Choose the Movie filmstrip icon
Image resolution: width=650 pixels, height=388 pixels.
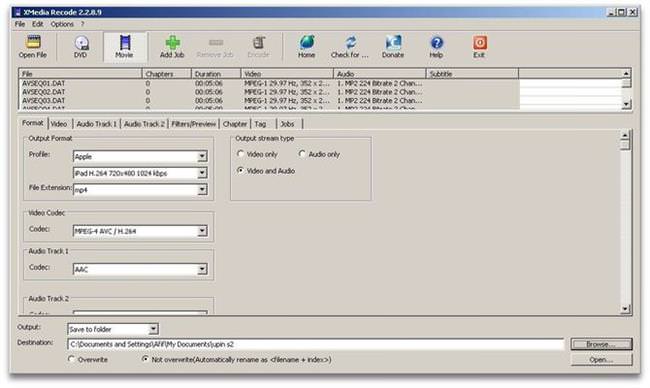coord(125,42)
